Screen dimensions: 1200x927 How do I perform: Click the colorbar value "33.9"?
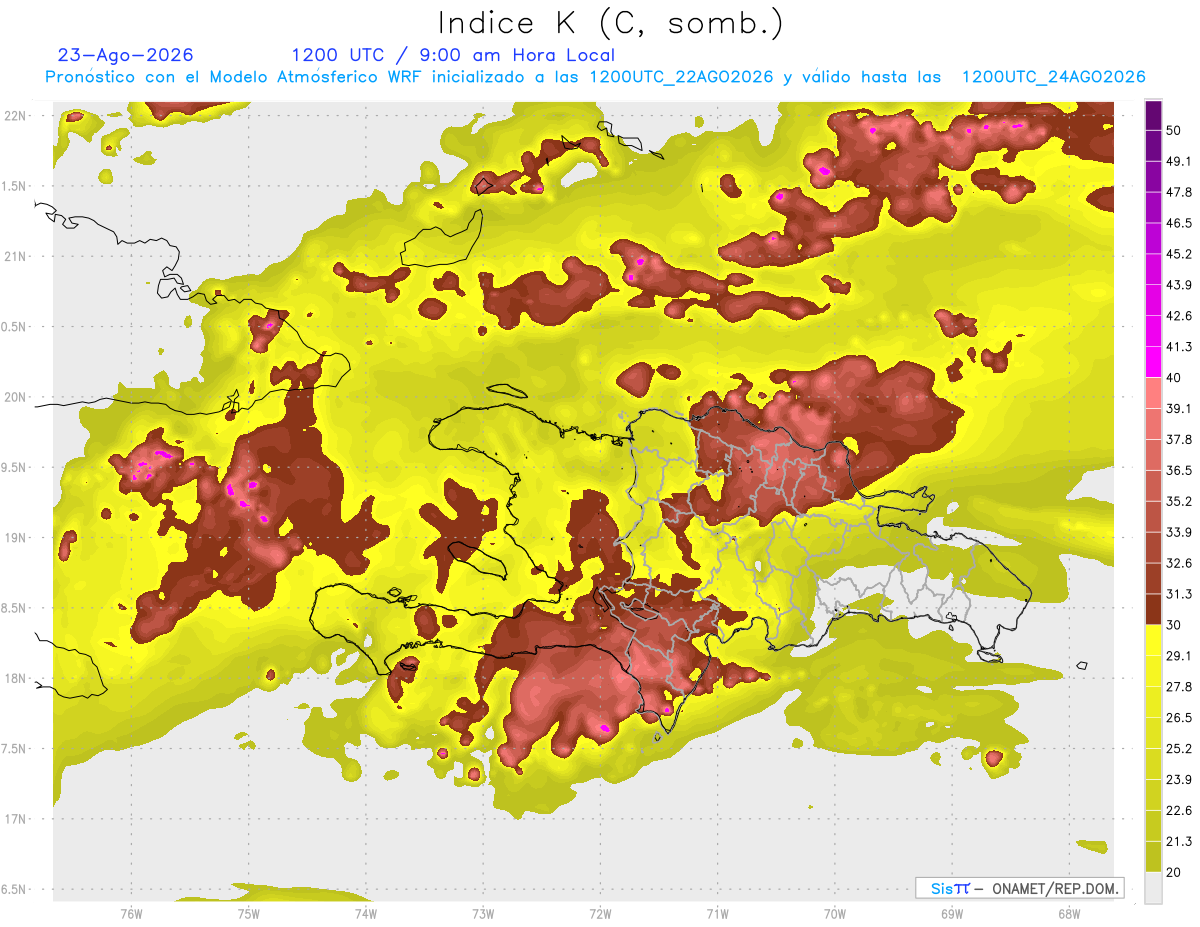point(1179,532)
